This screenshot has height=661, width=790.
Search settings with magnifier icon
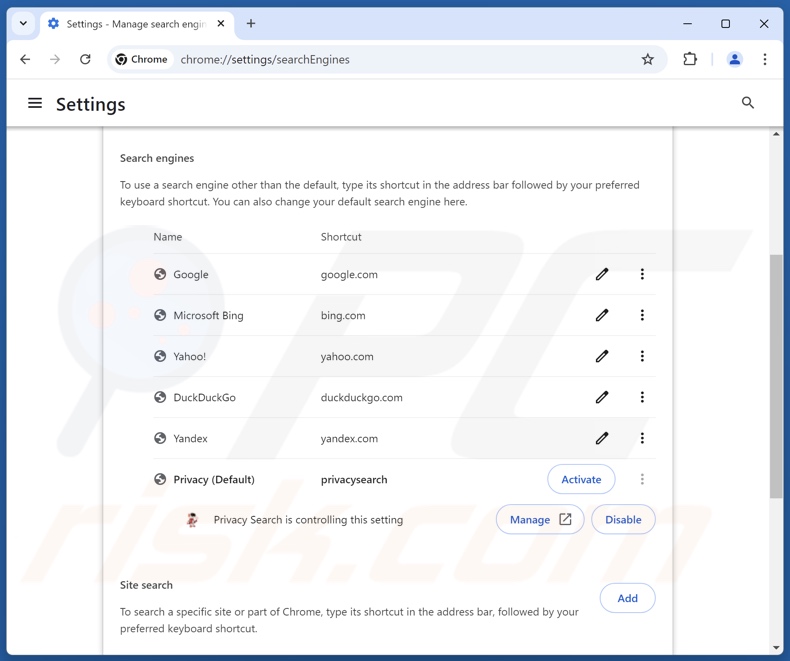(748, 103)
